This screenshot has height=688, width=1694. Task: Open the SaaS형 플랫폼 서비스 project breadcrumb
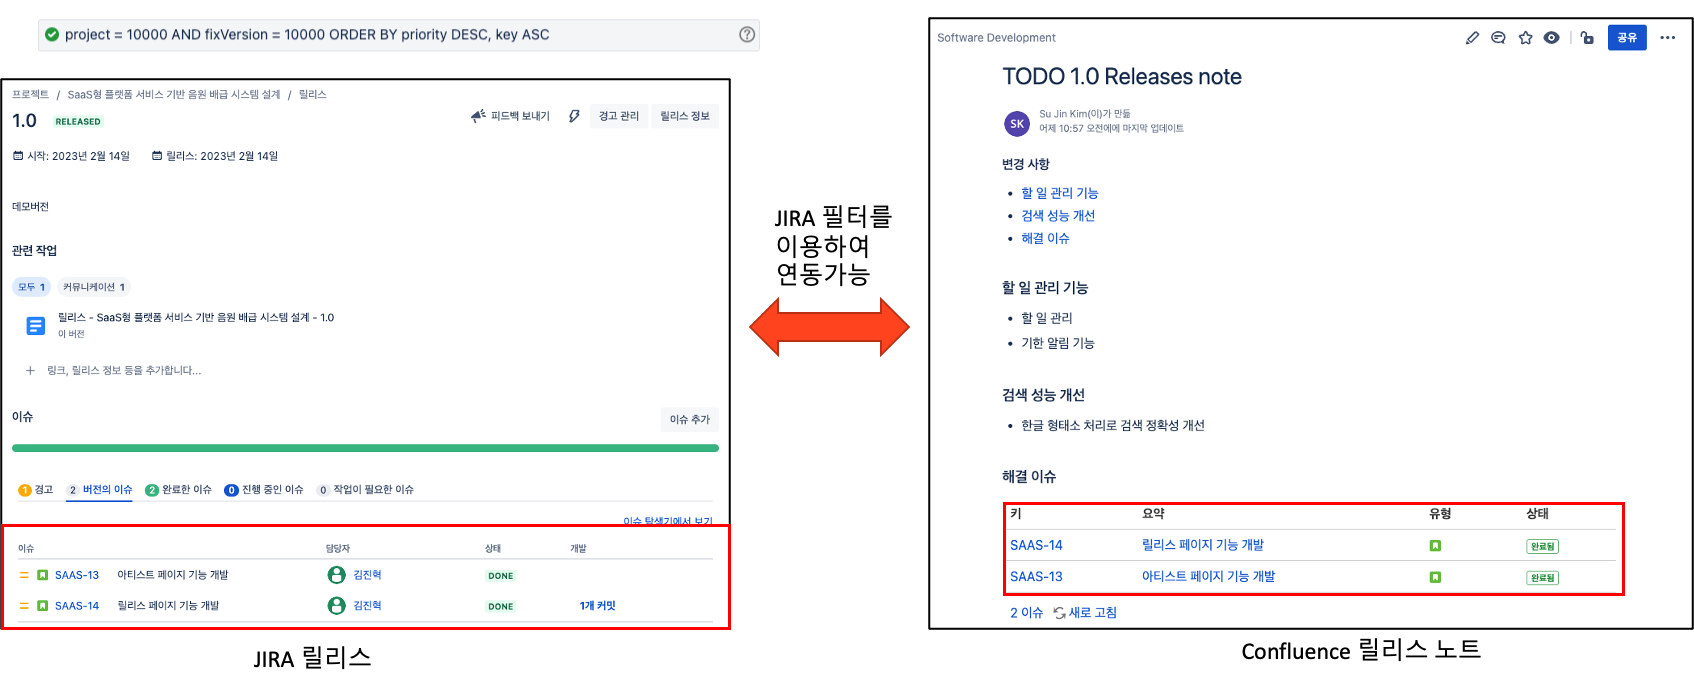(x=174, y=94)
